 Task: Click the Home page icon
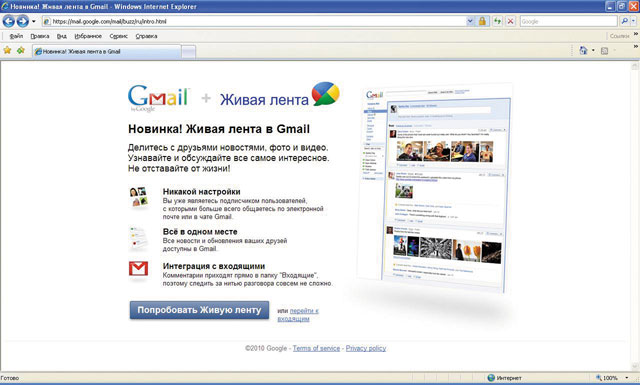(x=583, y=50)
